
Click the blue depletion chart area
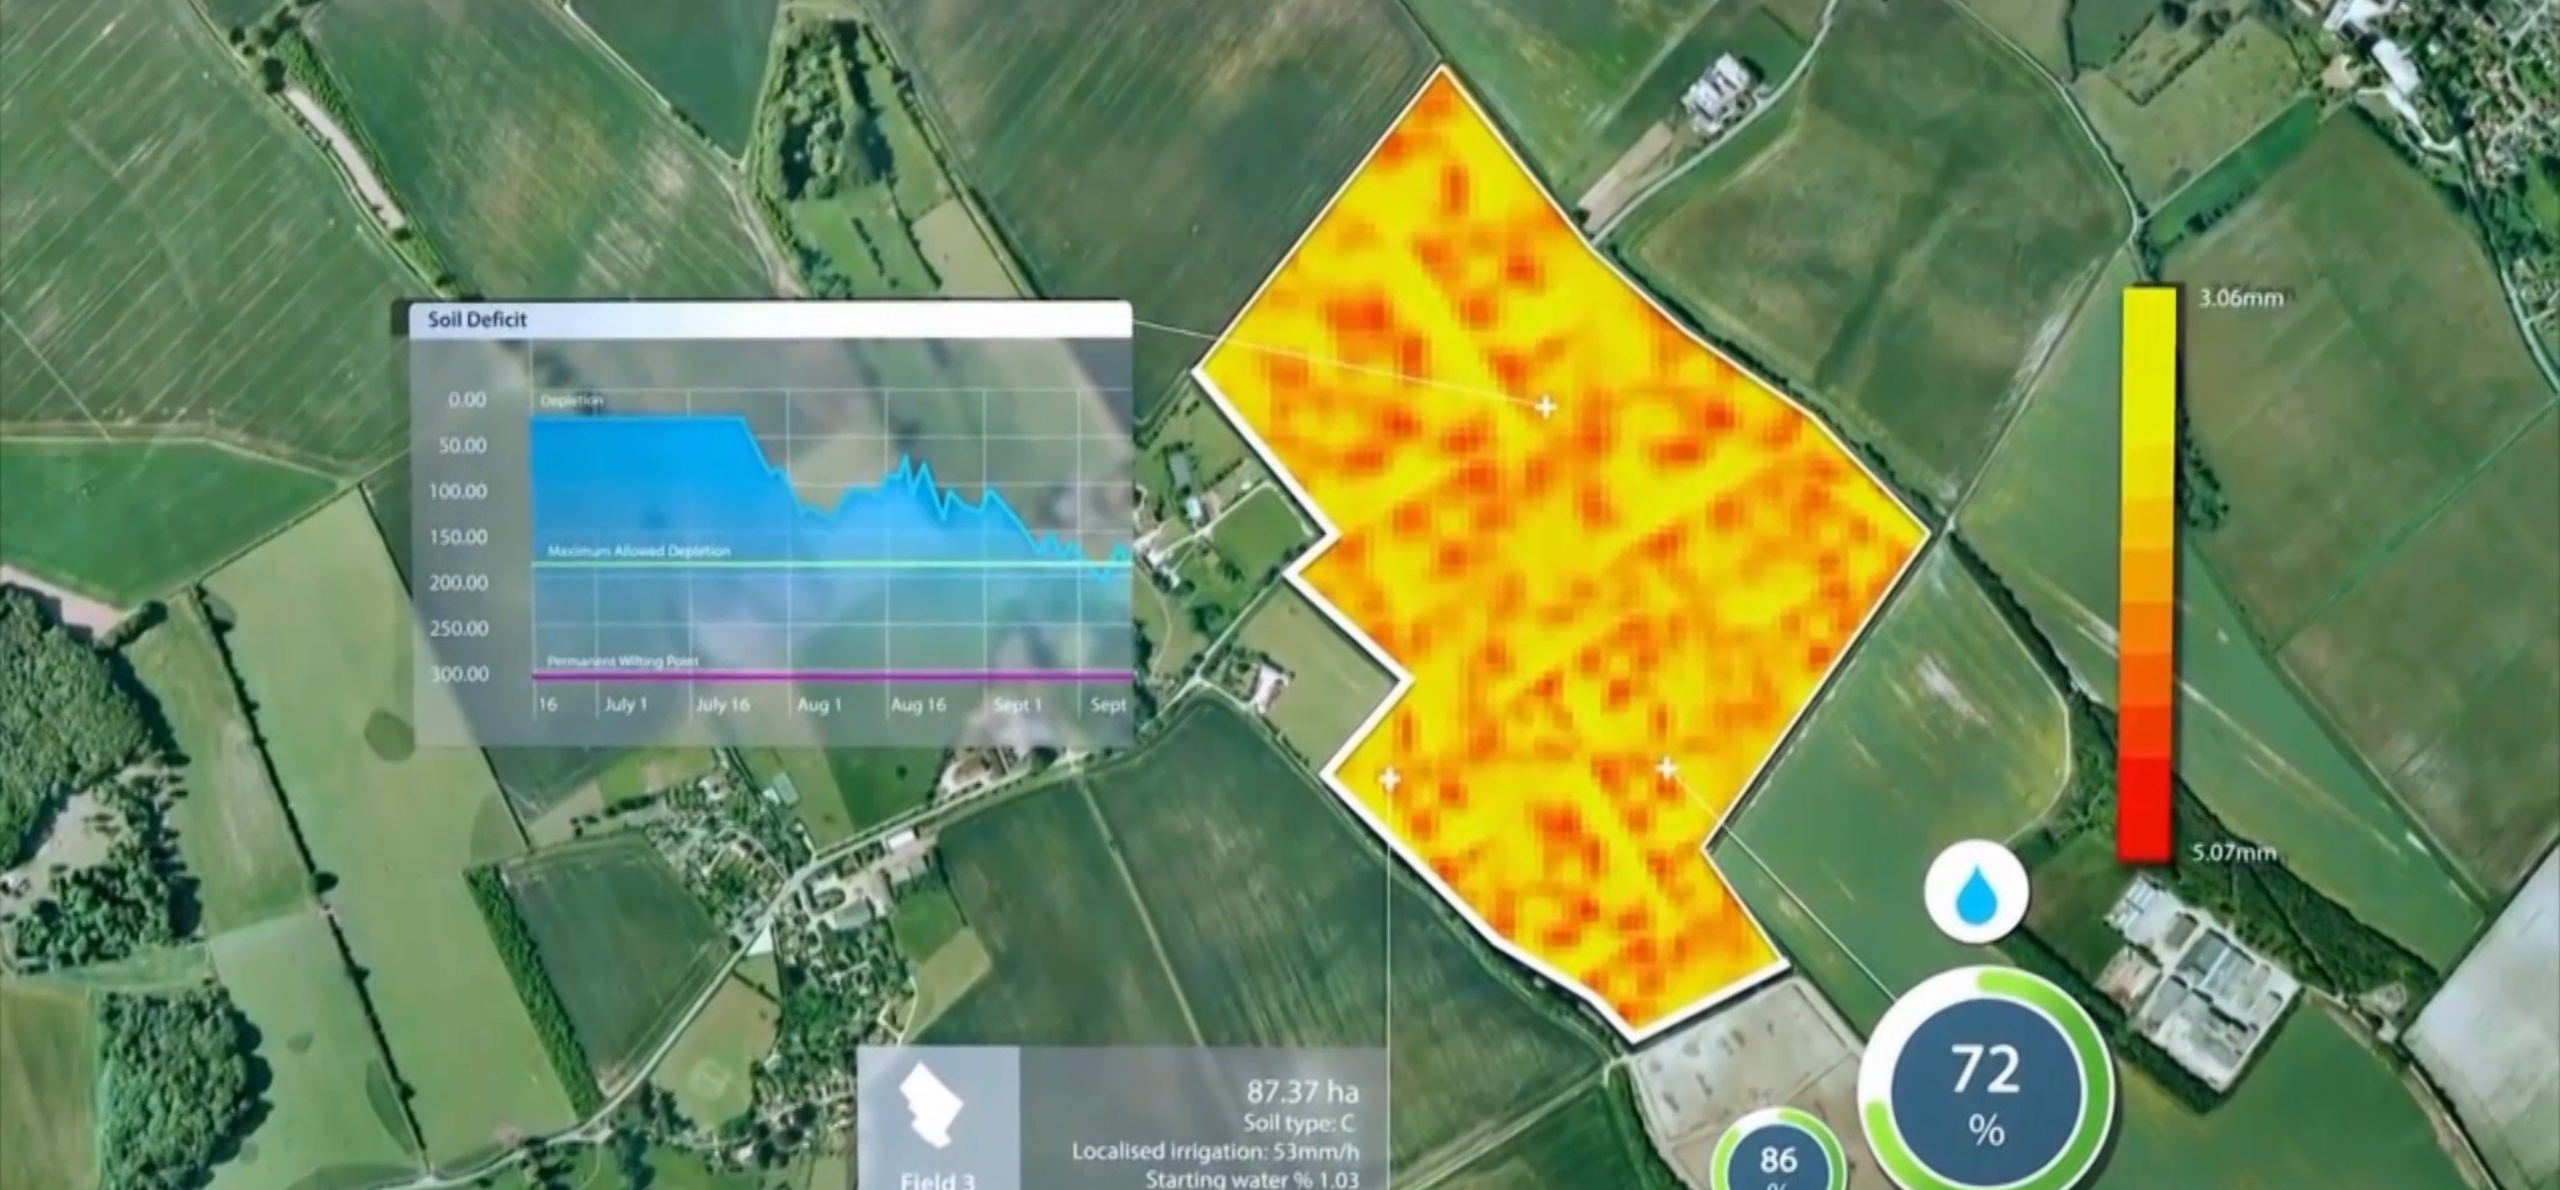[x=650, y=480]
